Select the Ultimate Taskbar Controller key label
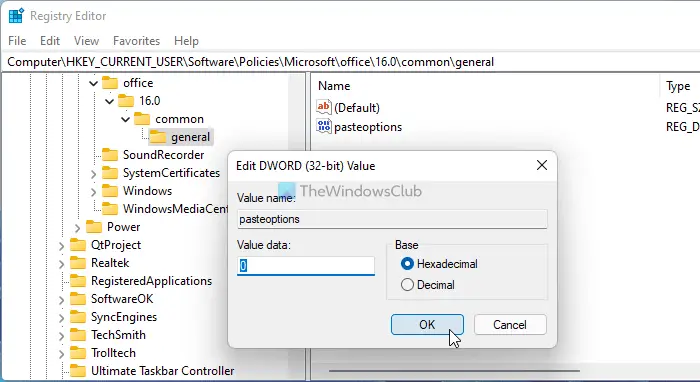The width and height of the screenshot is (700, 382). coord(162,371)
